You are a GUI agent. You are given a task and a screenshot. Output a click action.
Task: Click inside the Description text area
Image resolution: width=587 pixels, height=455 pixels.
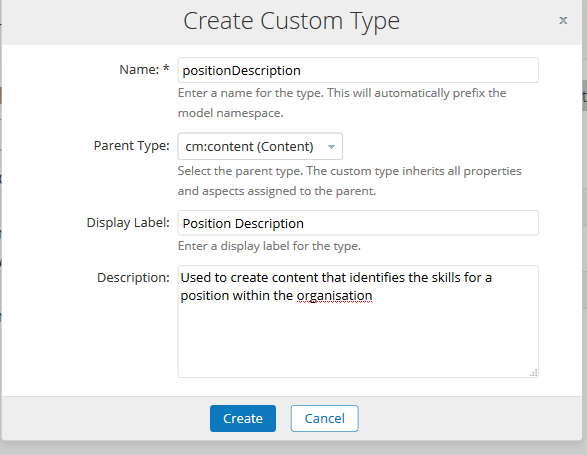358,321
